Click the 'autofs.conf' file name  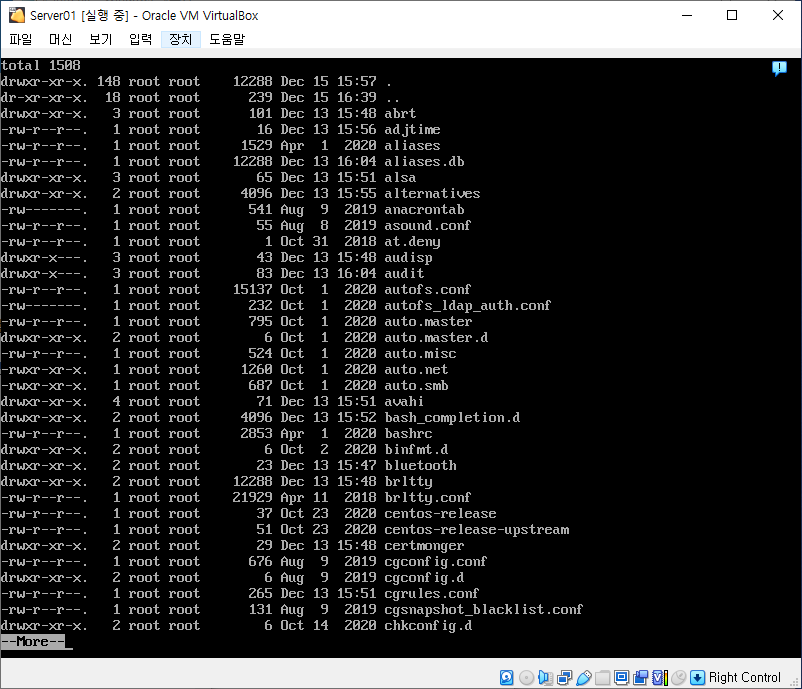point(428,290)
